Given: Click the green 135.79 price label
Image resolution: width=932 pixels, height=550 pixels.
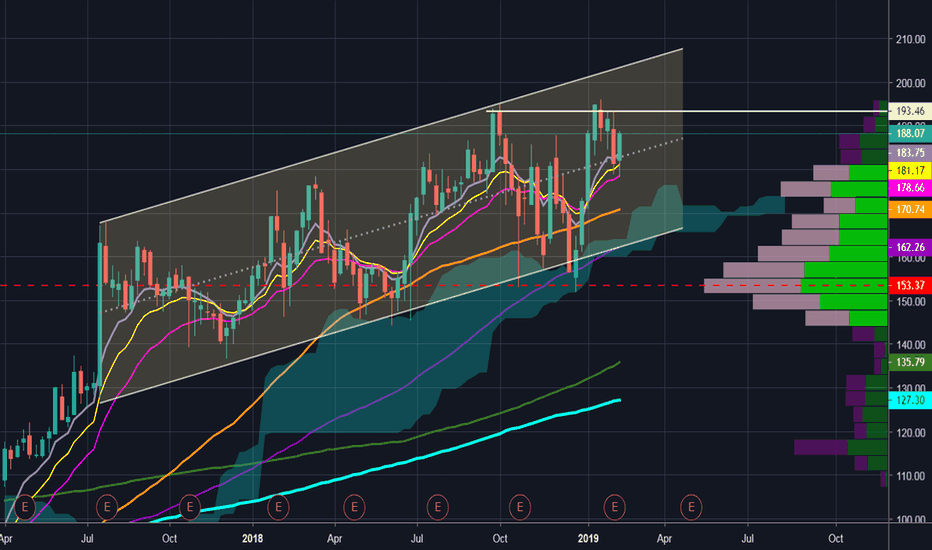Looking at the screenshot, I should (910, 362).
